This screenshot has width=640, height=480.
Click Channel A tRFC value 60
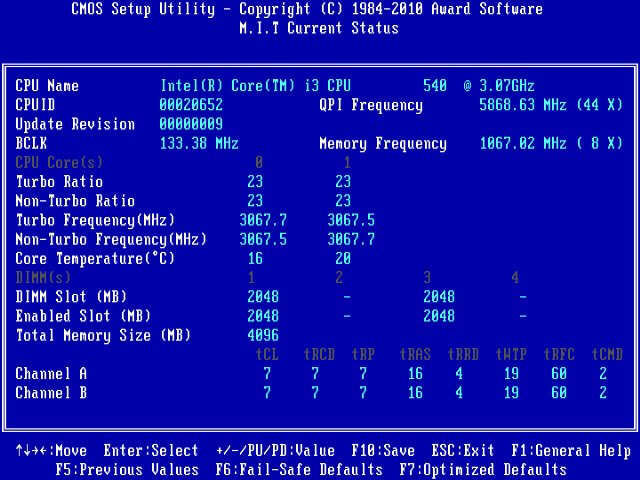coord(559,373)
